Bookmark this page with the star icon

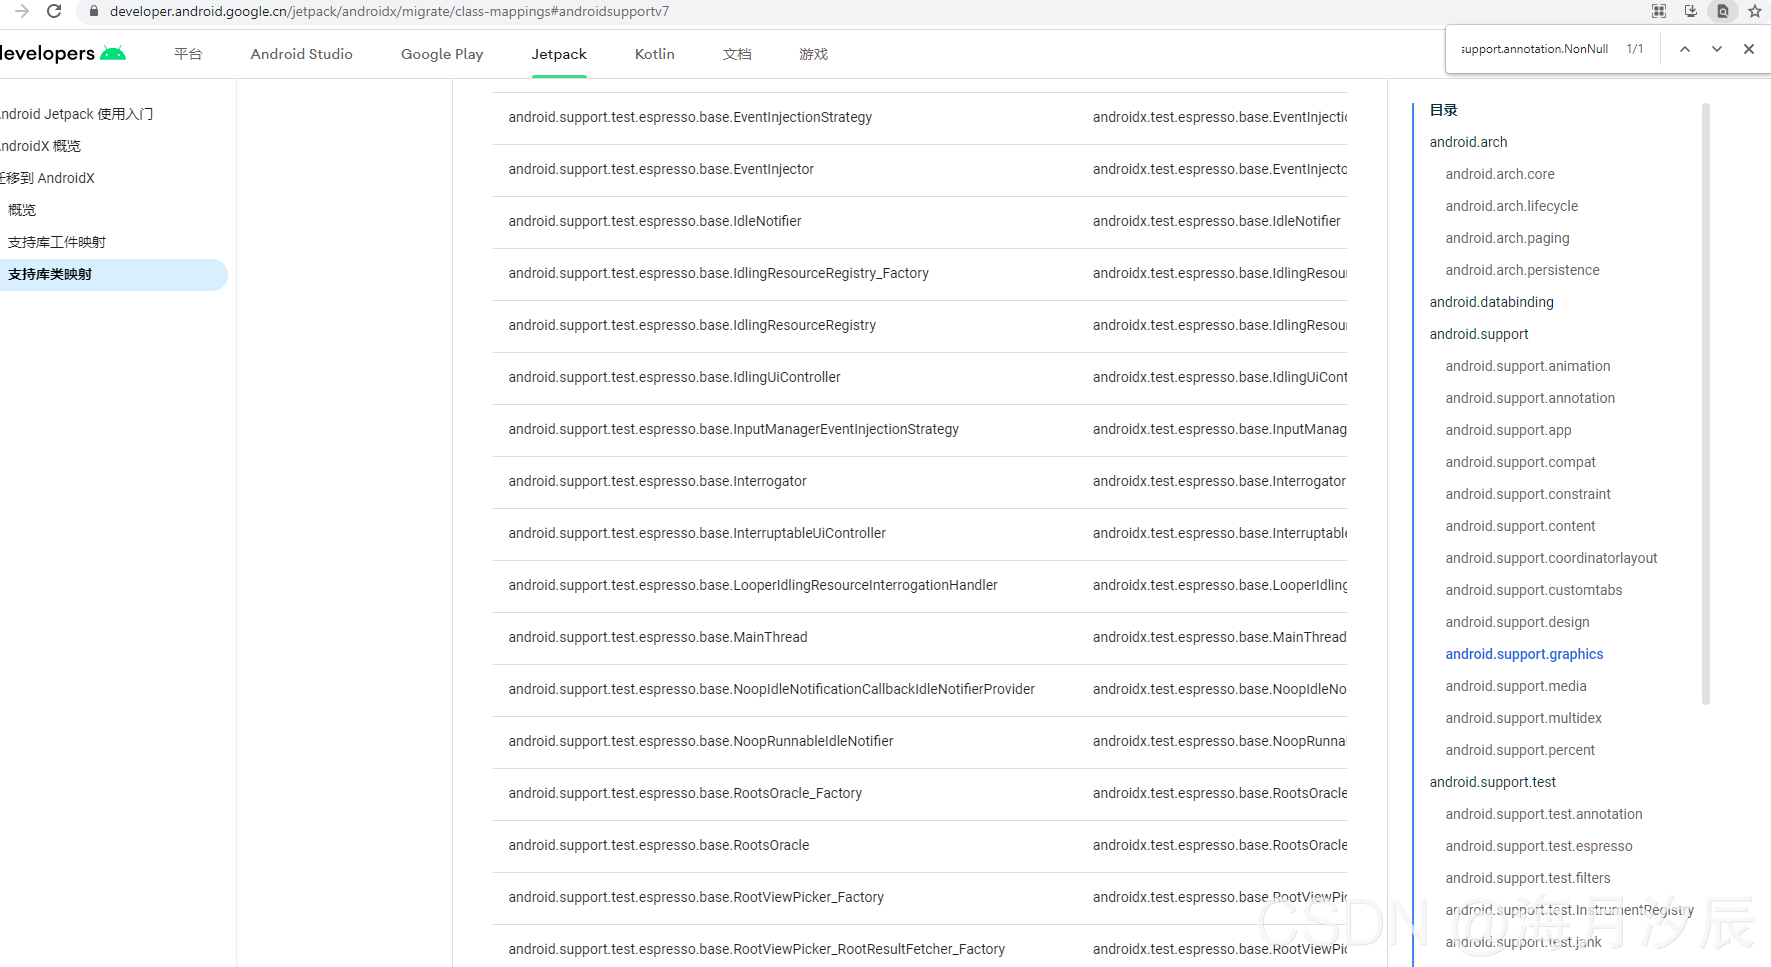coord(1755,12)
